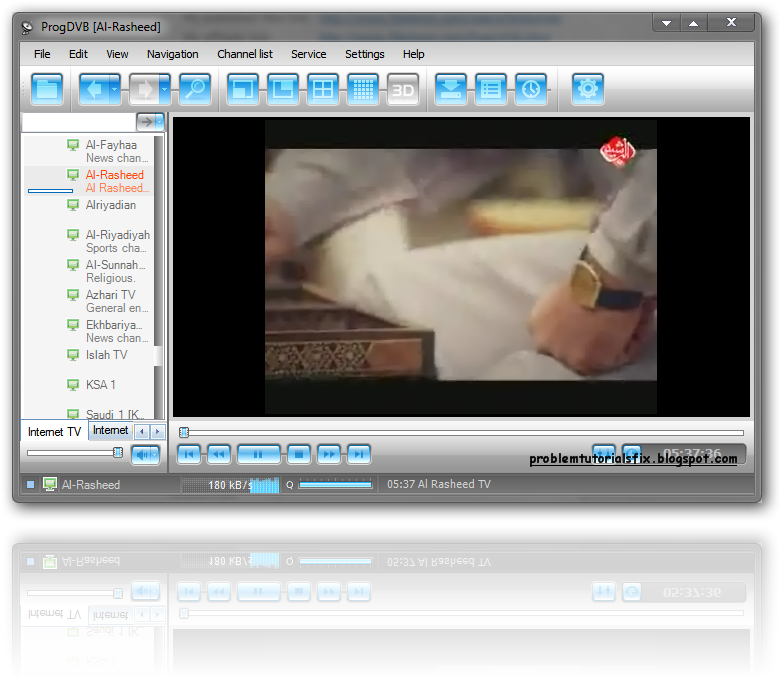782x679 pixels.
Task: Open the Navigation menu
Action: (x=173, y=54)
